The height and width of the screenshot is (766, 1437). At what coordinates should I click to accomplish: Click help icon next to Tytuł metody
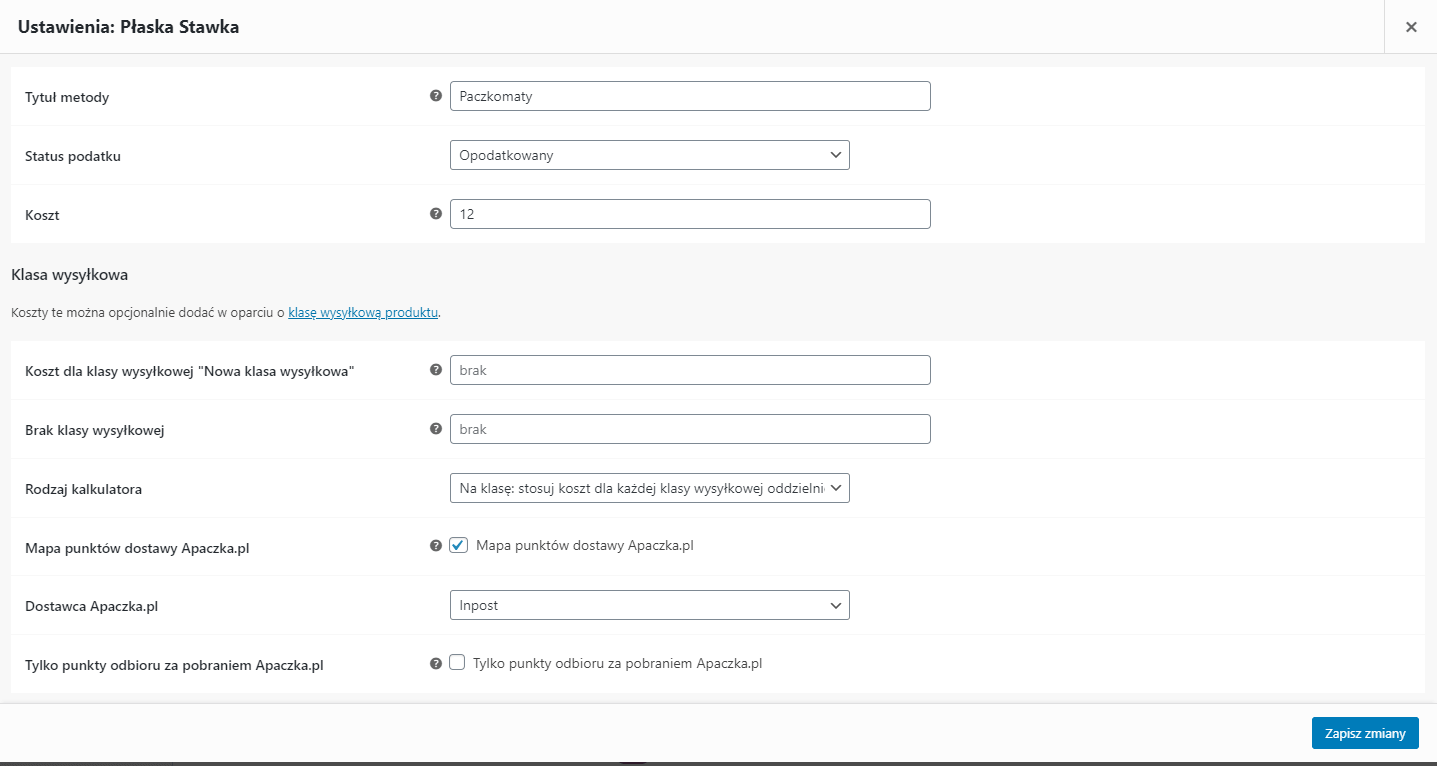point(435,96)
